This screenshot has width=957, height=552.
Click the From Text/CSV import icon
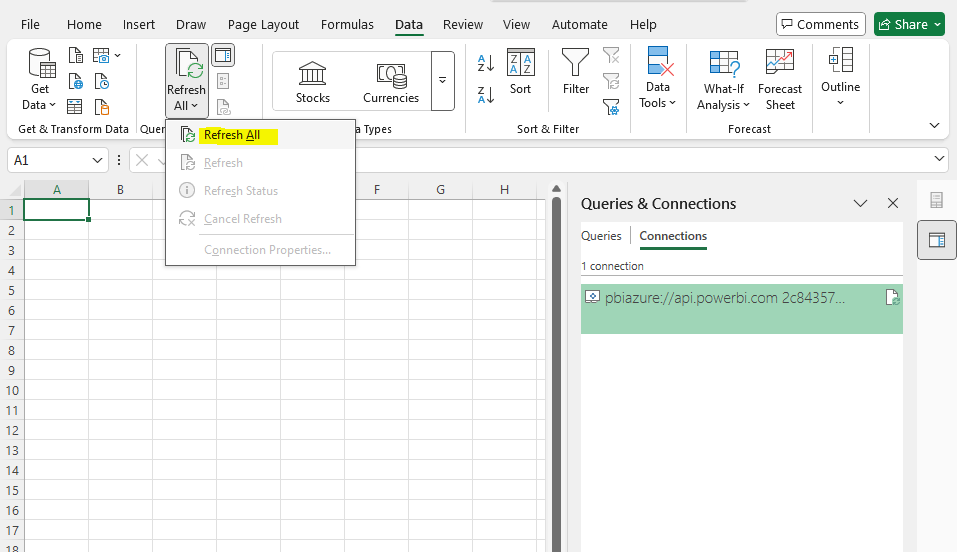[x=76, y=56]
